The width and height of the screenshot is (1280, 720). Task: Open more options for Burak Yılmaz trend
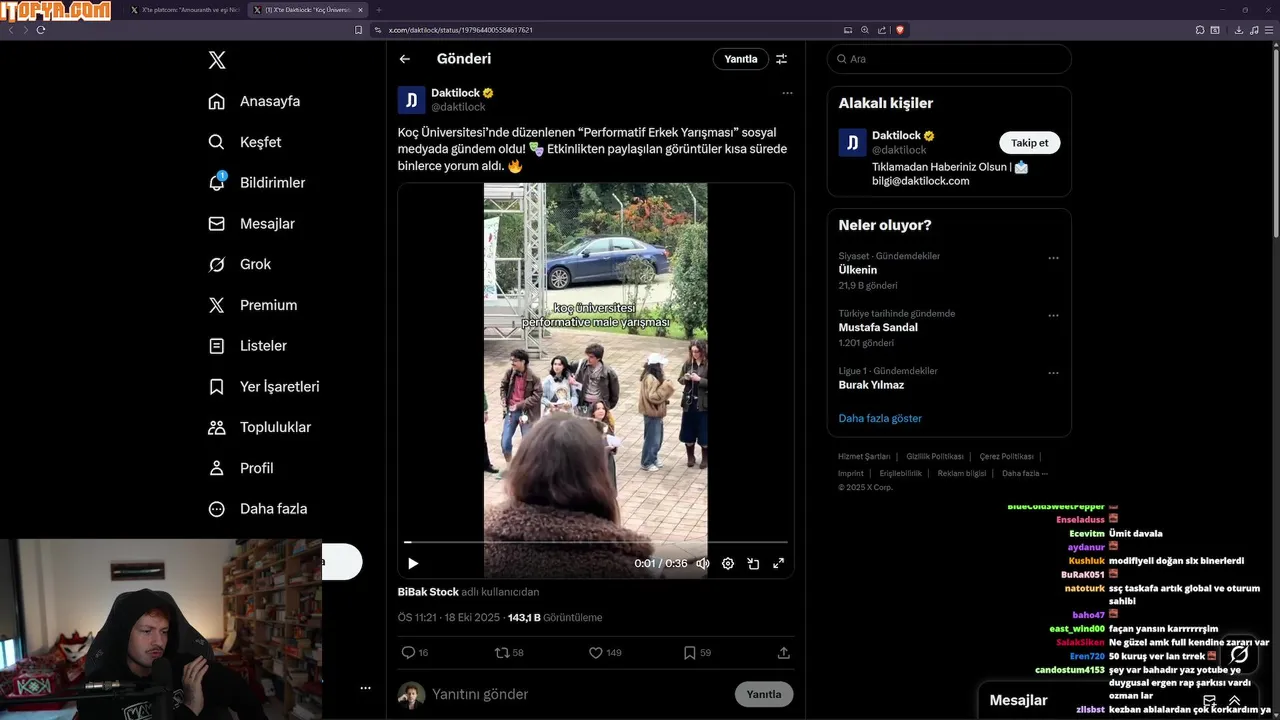click(1053, 373)
